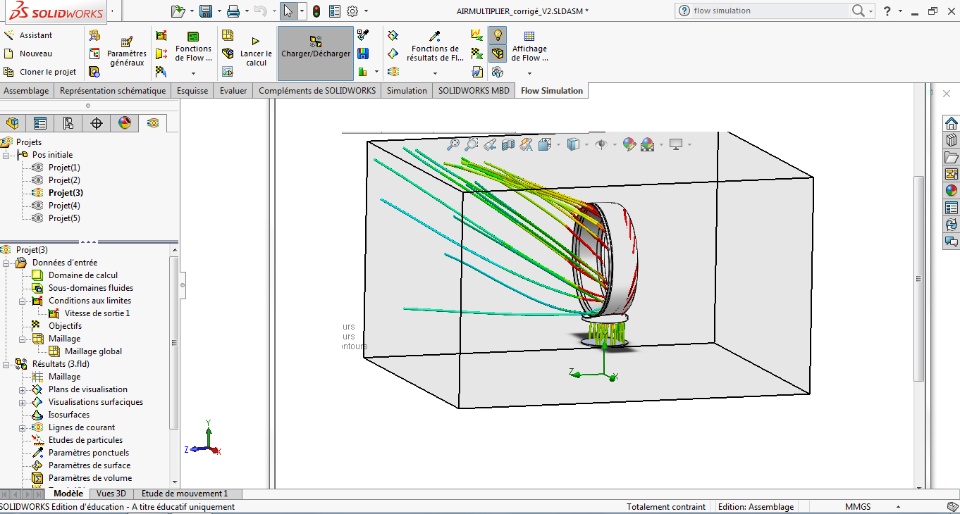960x514 pixels.
Task: Switch to the Assemblage tab
Action: click(26, 91)
